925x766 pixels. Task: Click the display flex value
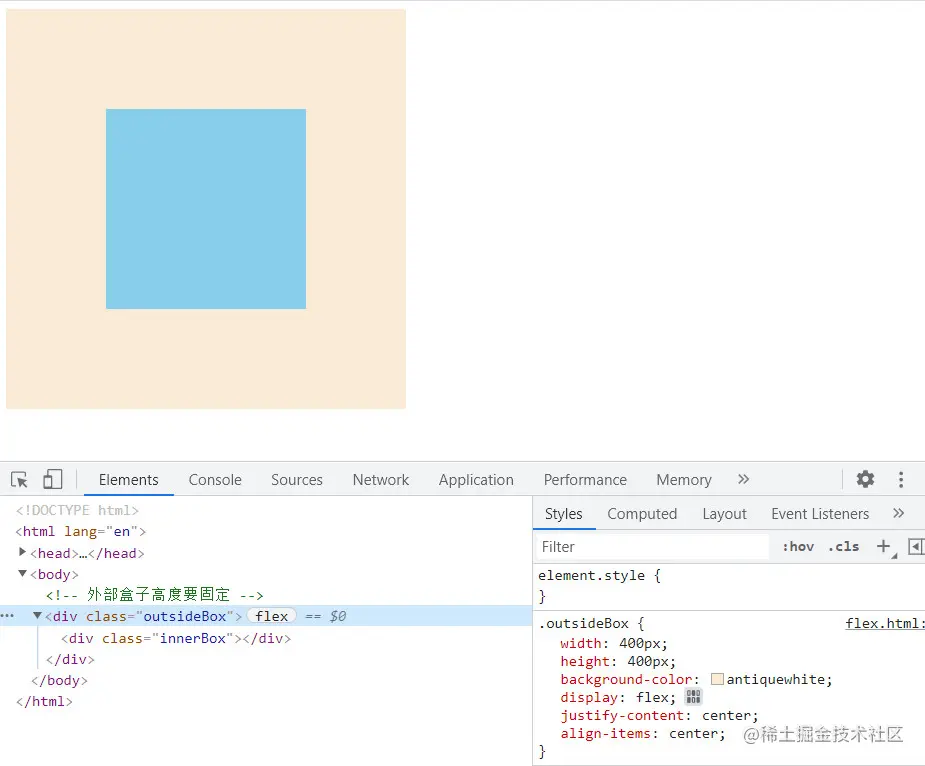652,698
